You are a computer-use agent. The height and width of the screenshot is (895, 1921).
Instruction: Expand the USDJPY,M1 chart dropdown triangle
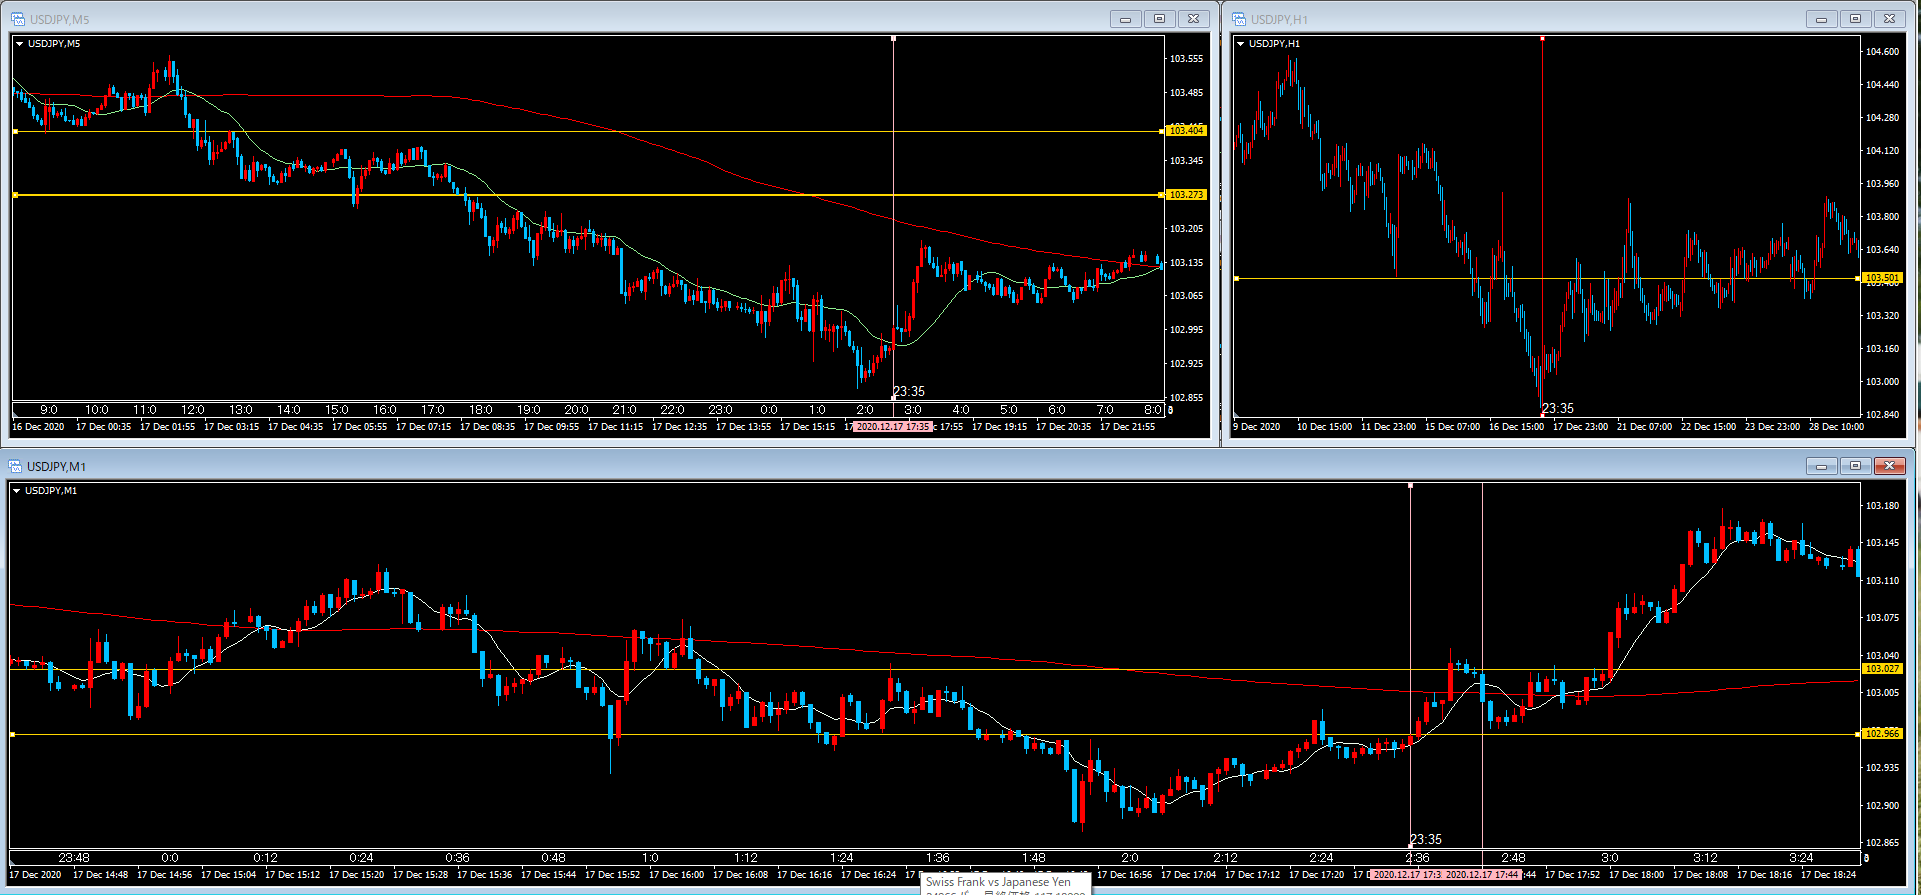pyautogui.click(x=16, y=491)
